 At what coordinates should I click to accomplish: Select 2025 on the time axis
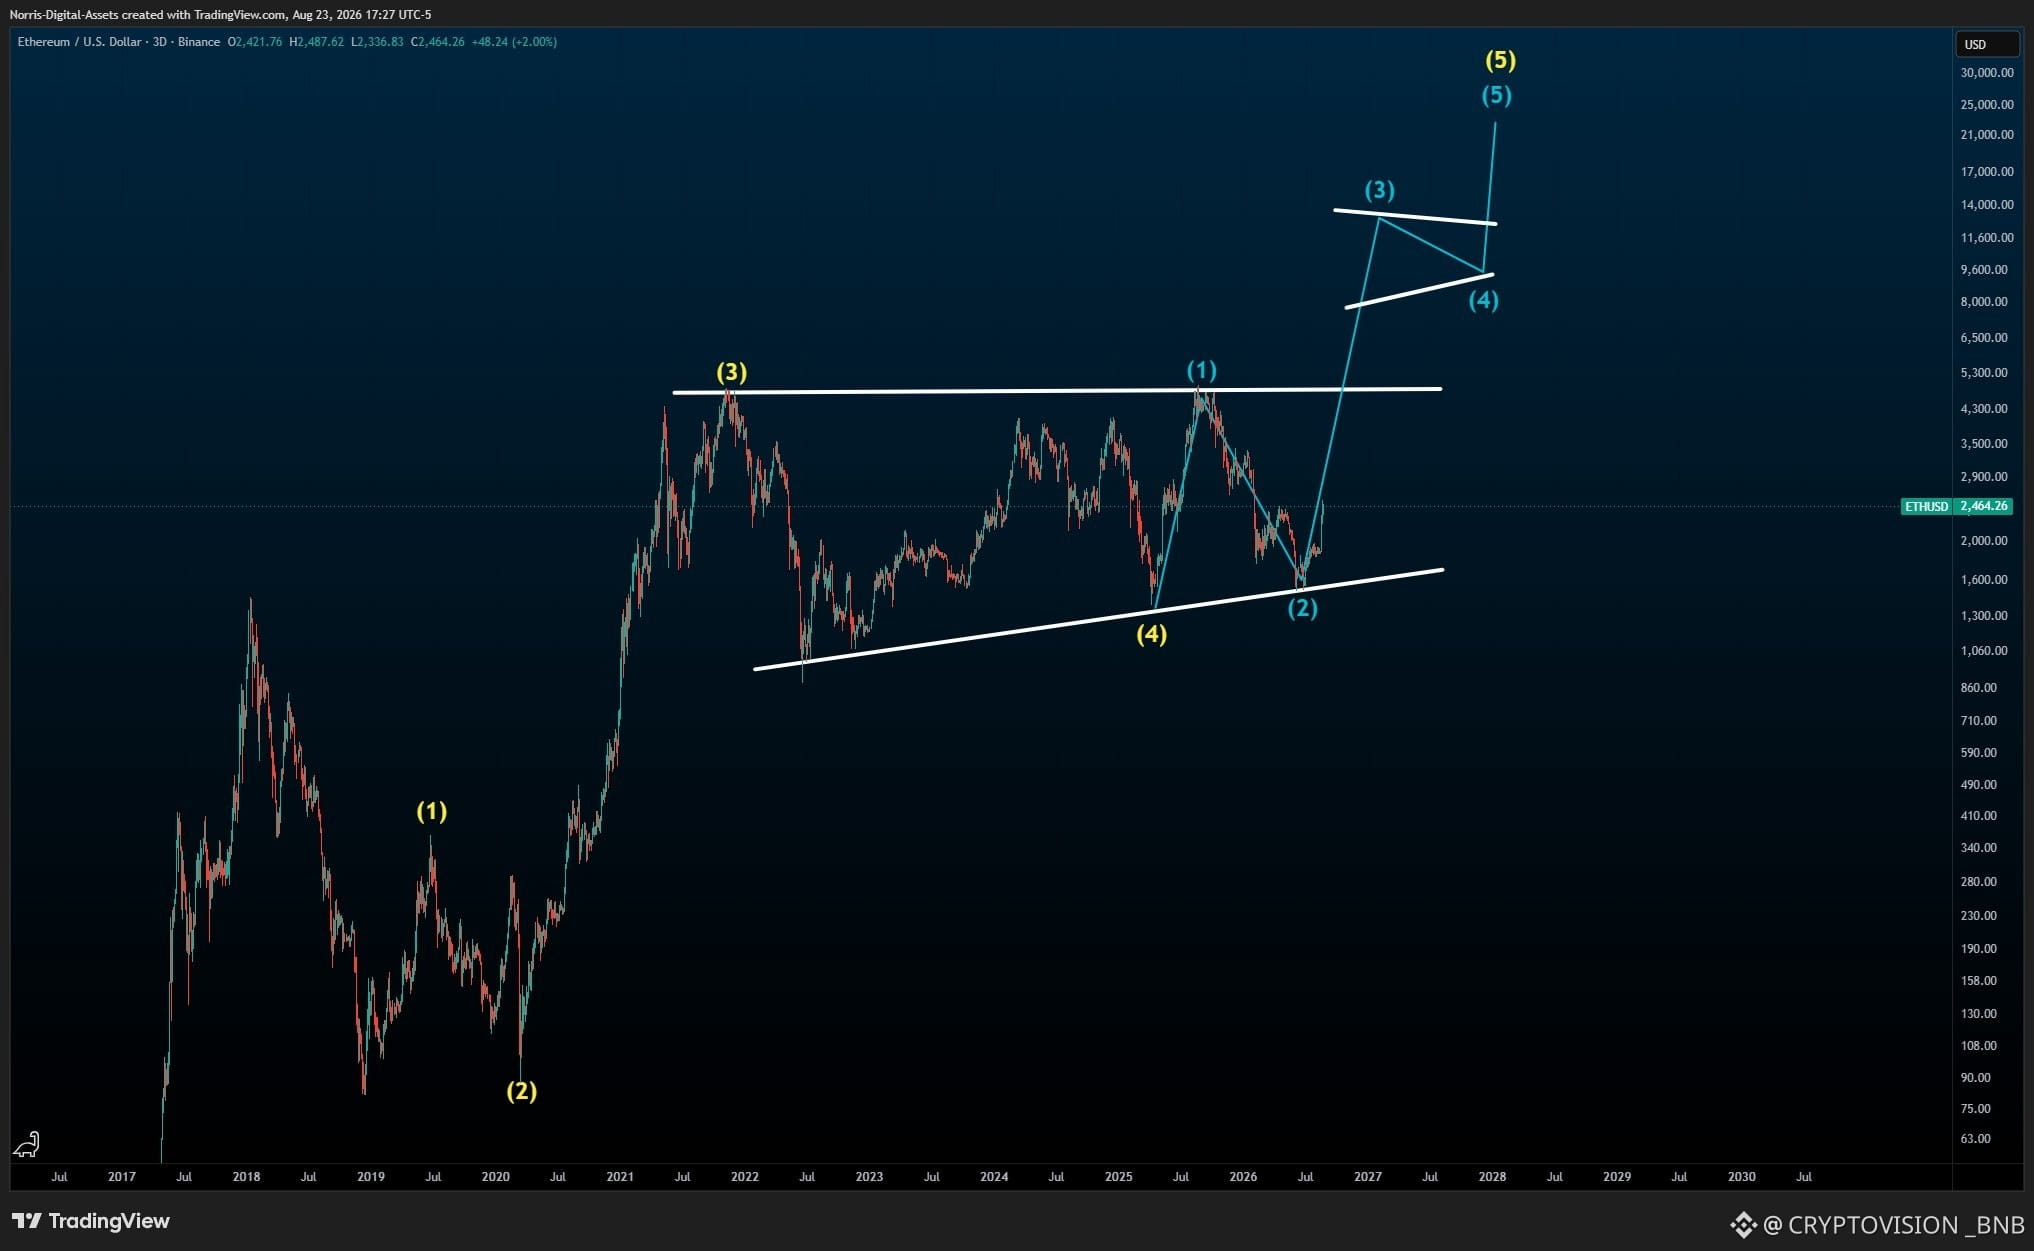tap(1119, 1177)
